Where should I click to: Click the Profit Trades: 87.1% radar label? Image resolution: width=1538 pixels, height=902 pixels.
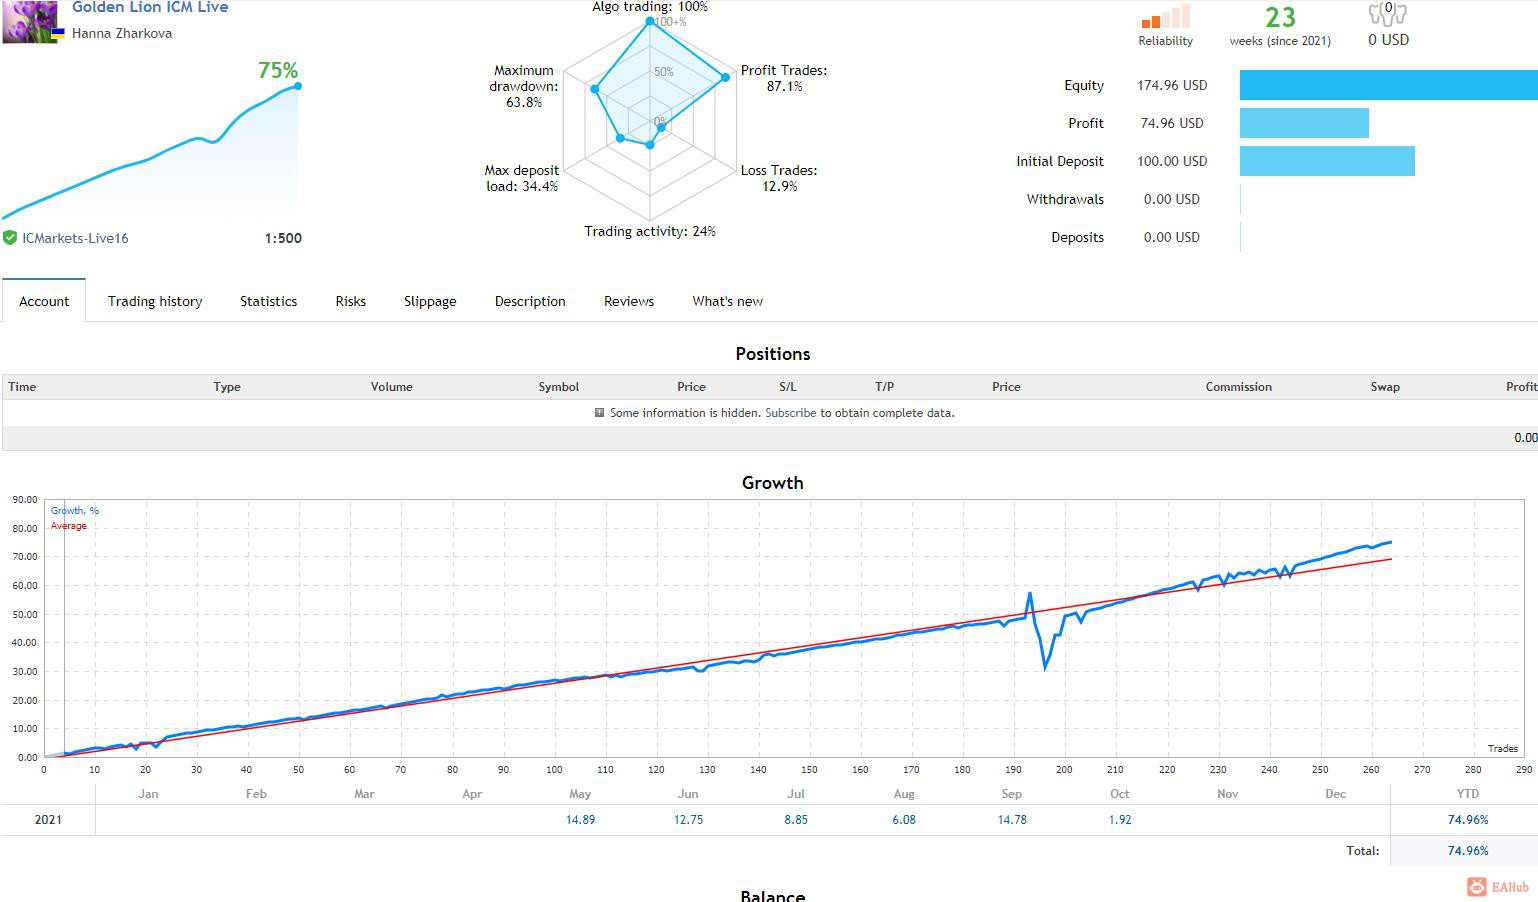tap(784, 78)
